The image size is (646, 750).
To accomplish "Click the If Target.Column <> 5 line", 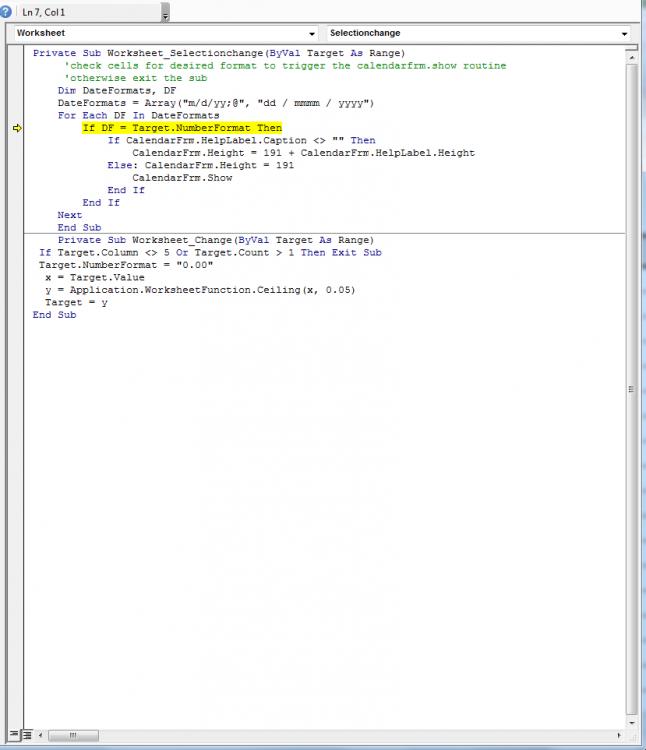I will pos(210,253).
